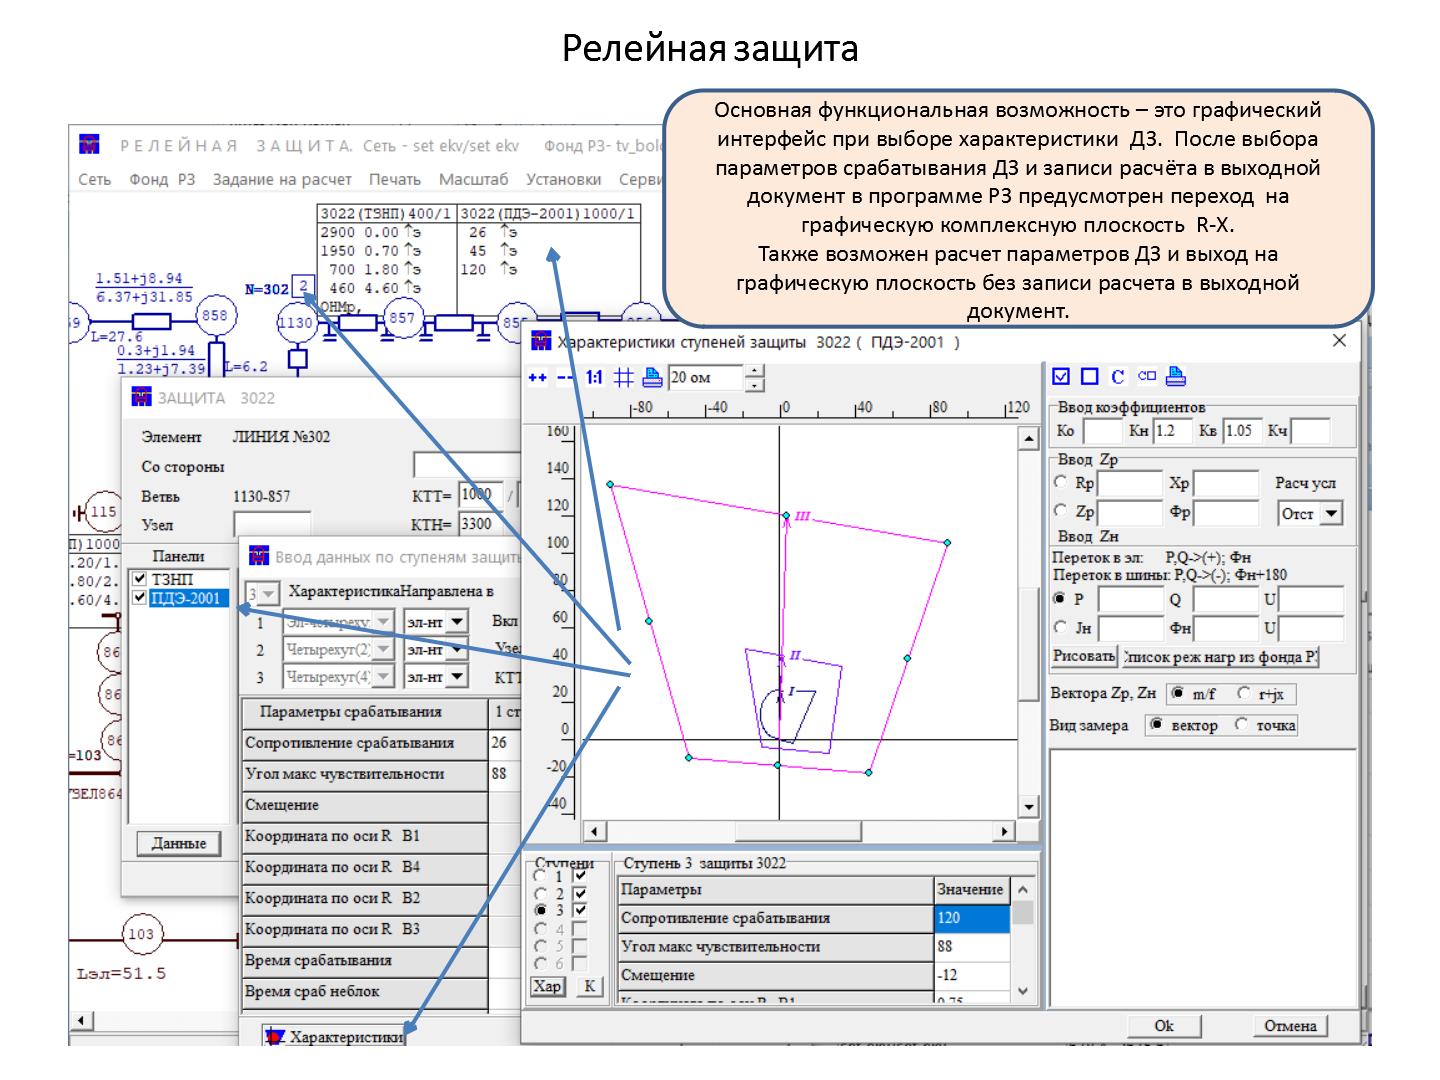This screenshot has width=1440, height=1080.
Task: Click the 'Характеристики' button
Action: coord(335,1037)
